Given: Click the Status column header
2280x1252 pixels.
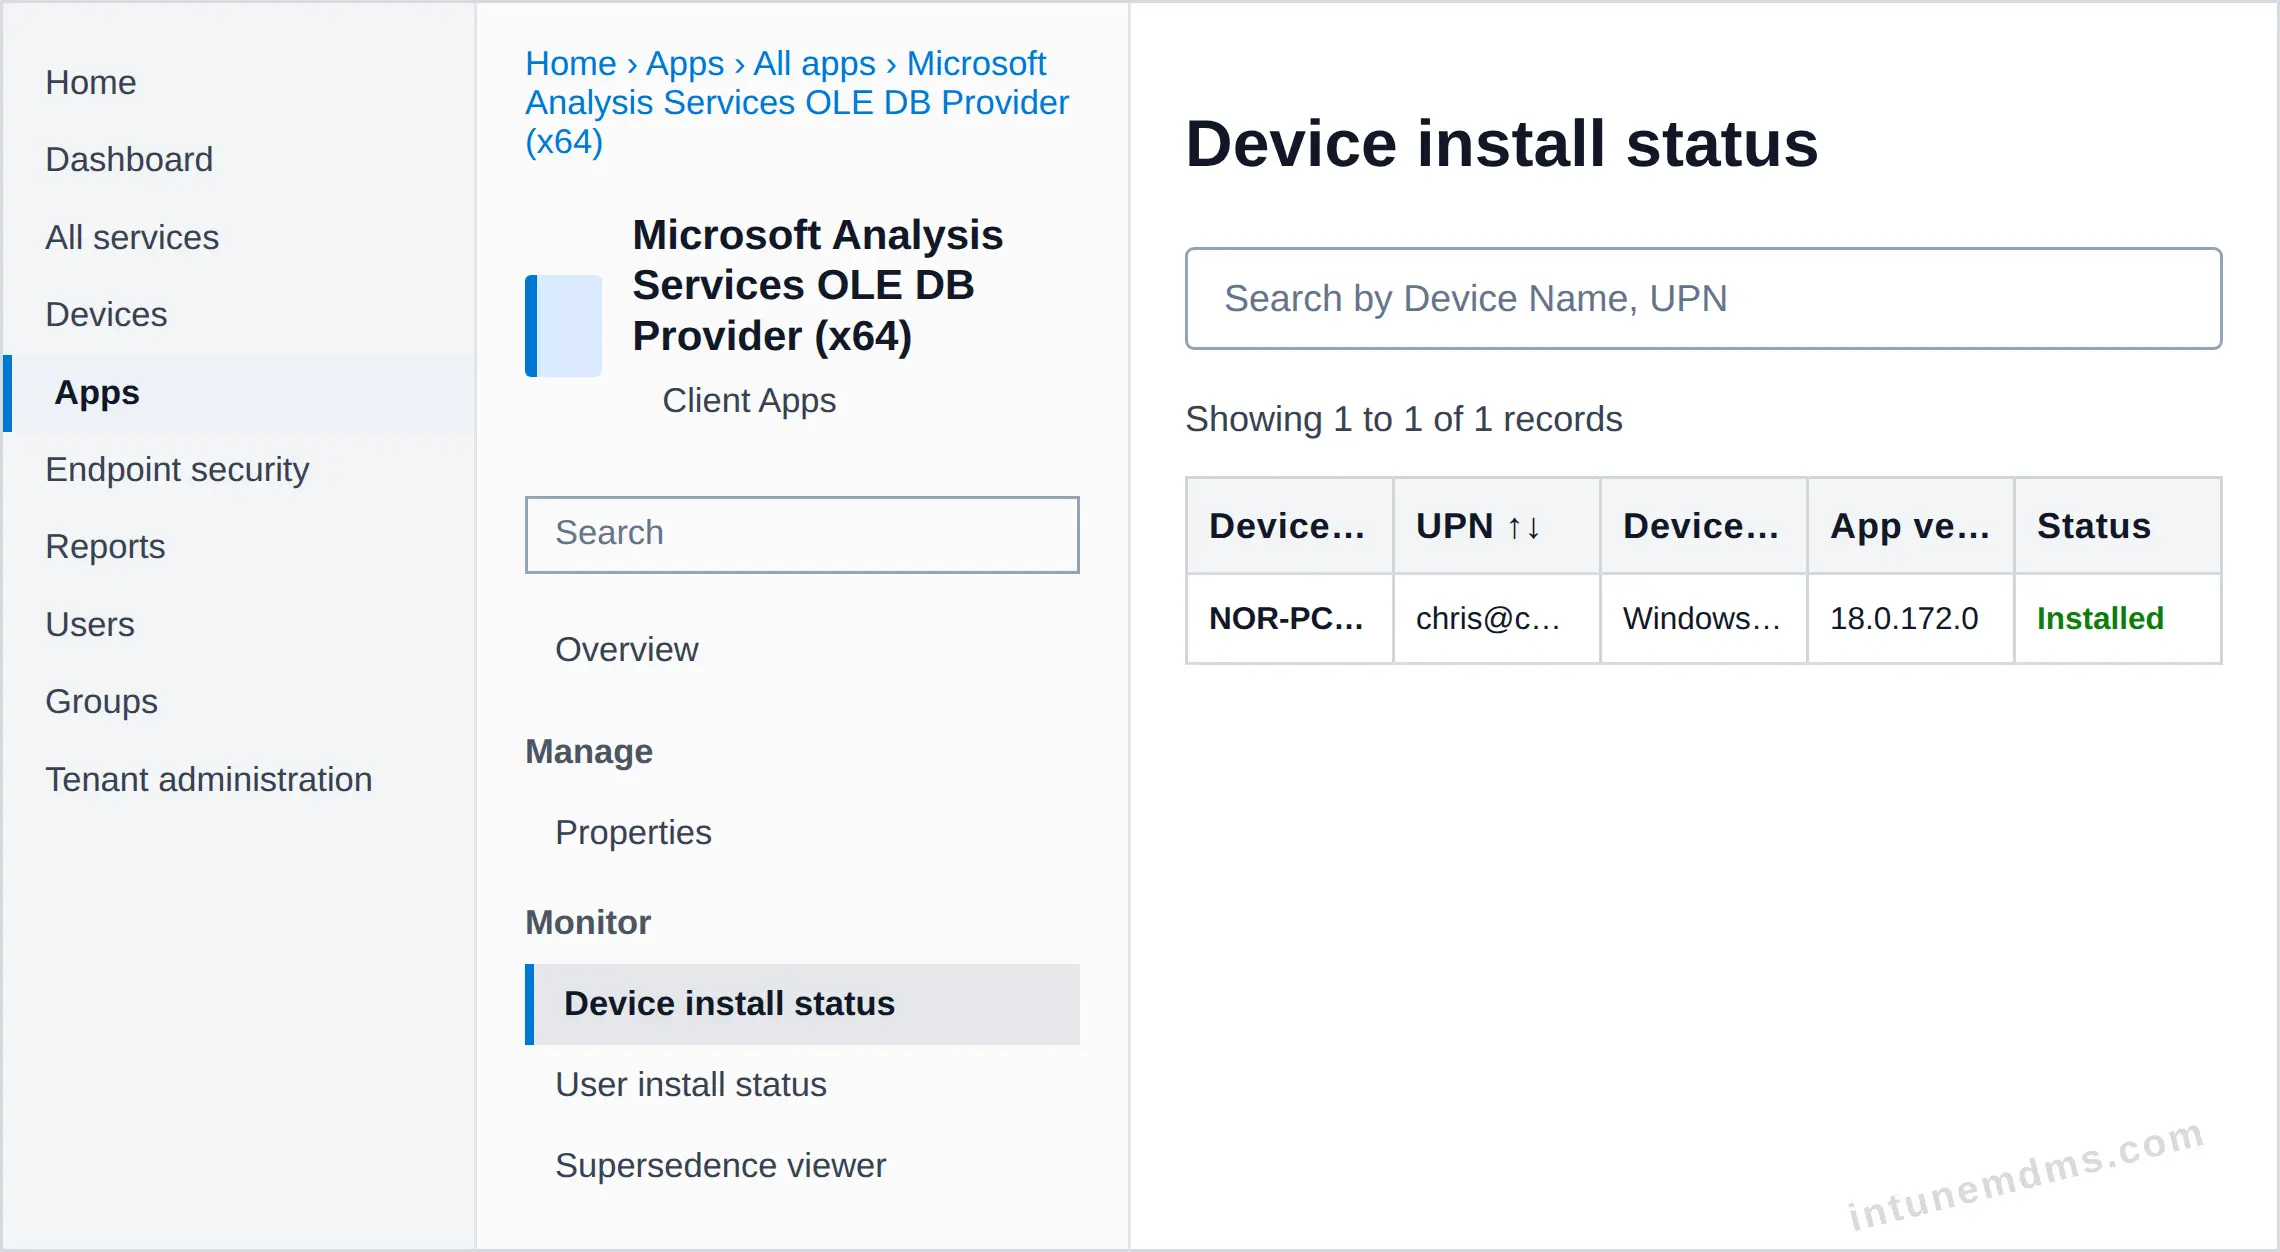Looking at the screenshot, I should pyautogui.click(x=2118, y=526).
